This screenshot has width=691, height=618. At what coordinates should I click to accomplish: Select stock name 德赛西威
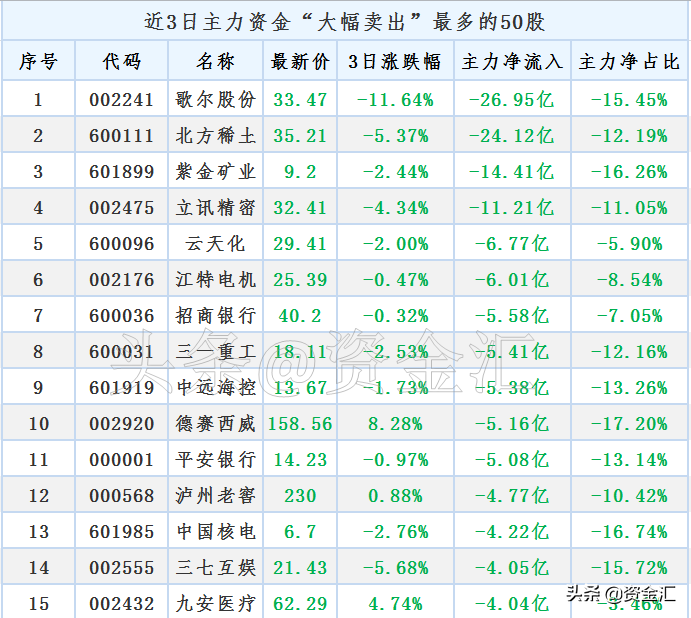(215, 424)
